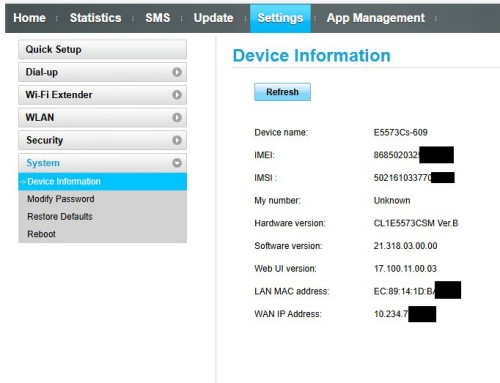Expand the Wi-Fi Extender arrow icon
500x383 pixels.
tap(177, 95)
